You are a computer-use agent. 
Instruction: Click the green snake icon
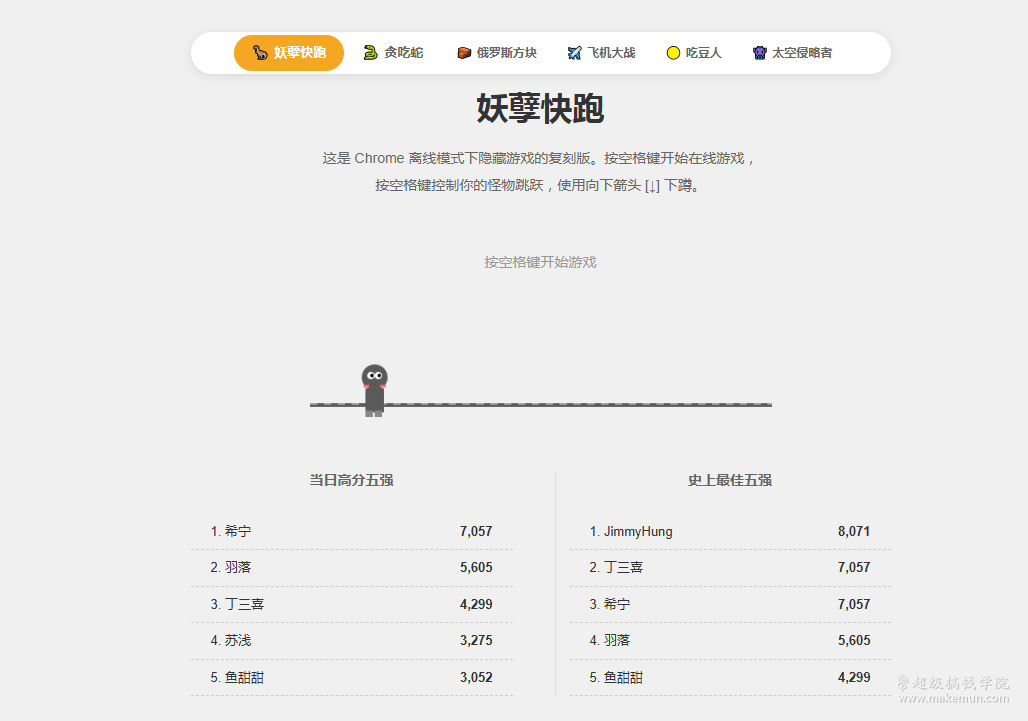pos(370,52)
